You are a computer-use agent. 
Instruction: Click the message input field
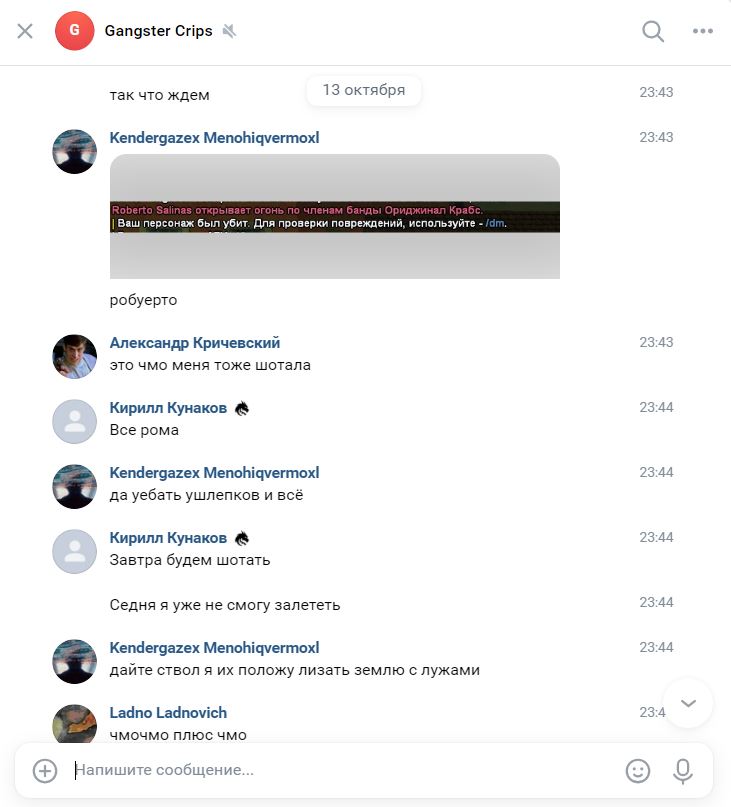(x=345, y=770)
